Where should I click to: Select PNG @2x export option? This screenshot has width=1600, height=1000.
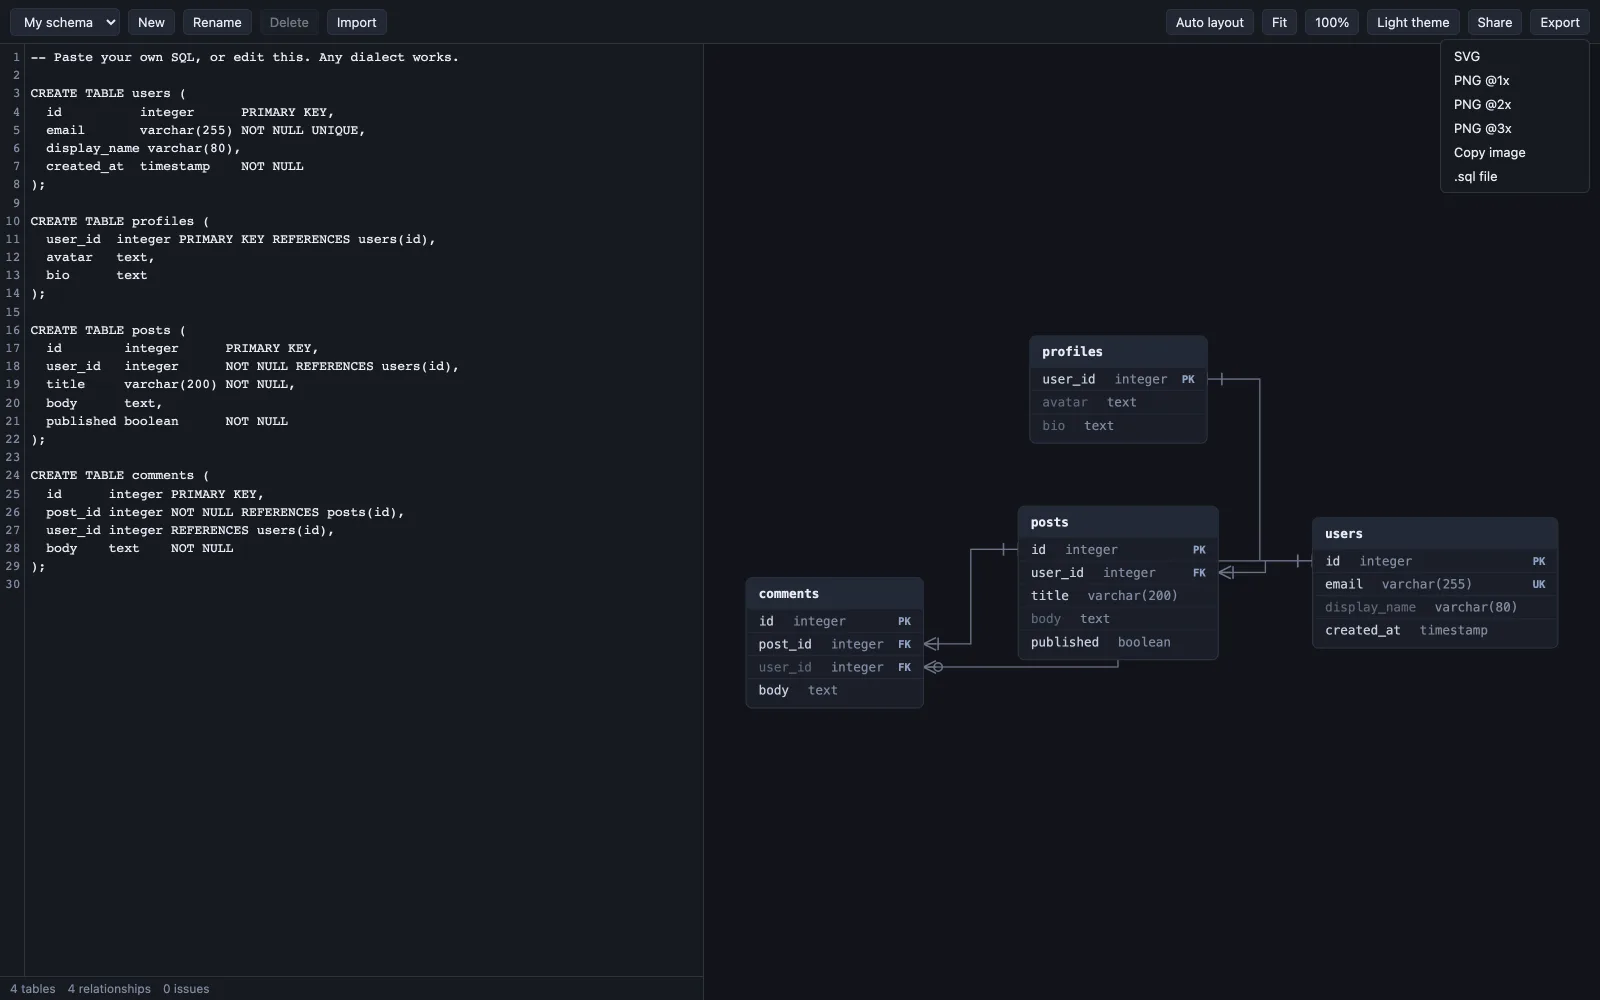point(1514,104)
